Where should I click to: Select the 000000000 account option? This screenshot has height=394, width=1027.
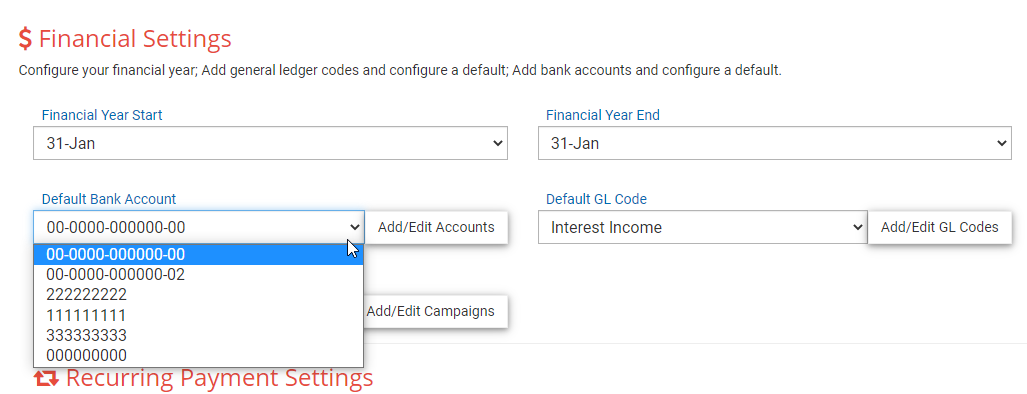198,355
